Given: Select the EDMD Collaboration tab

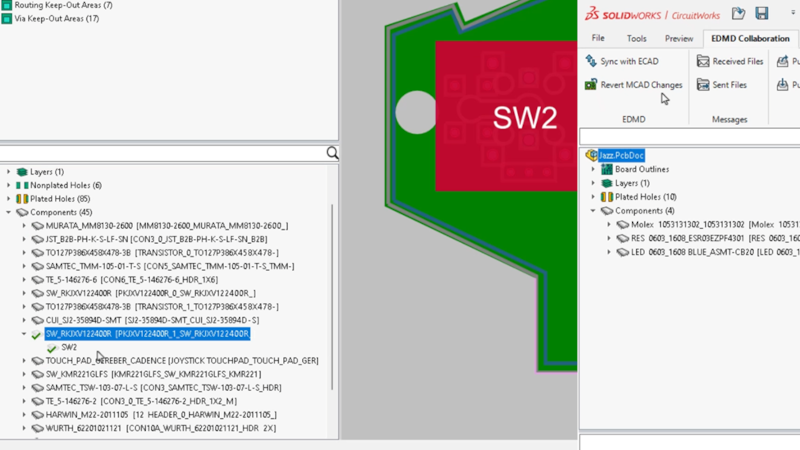Looking at the screenshot, I should point(750,38).
